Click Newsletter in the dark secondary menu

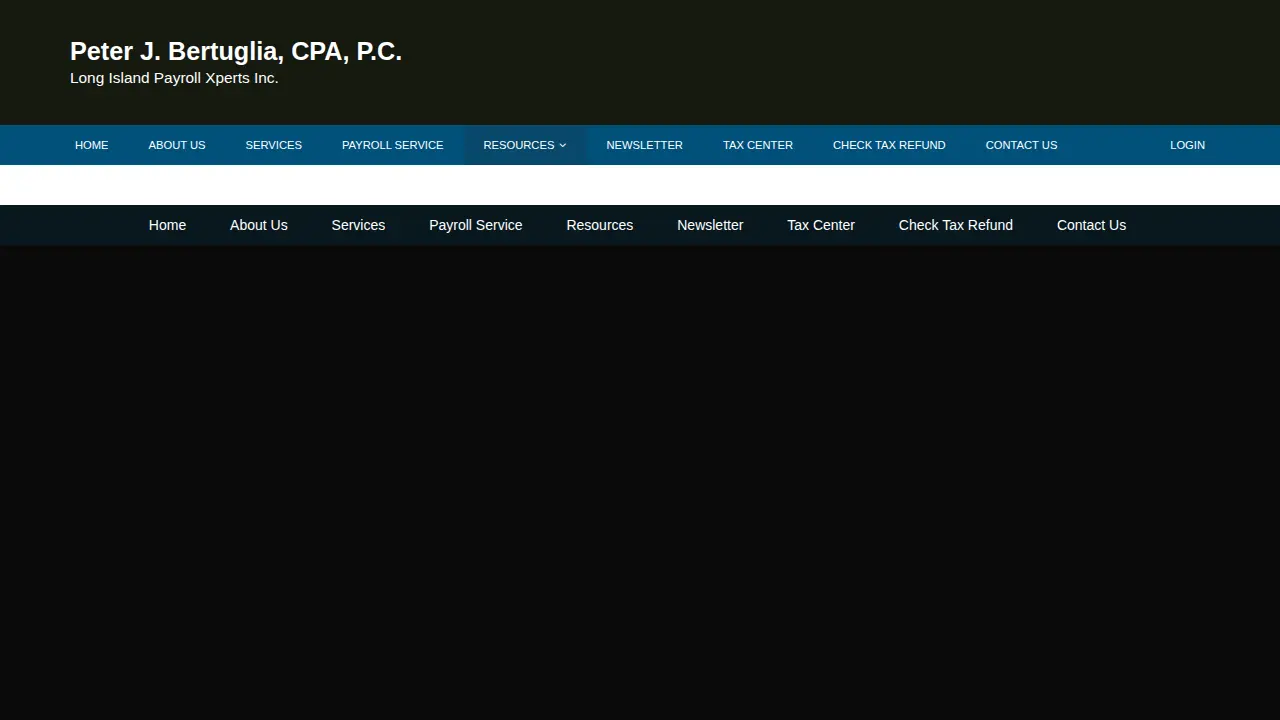(x=710, y=225)
